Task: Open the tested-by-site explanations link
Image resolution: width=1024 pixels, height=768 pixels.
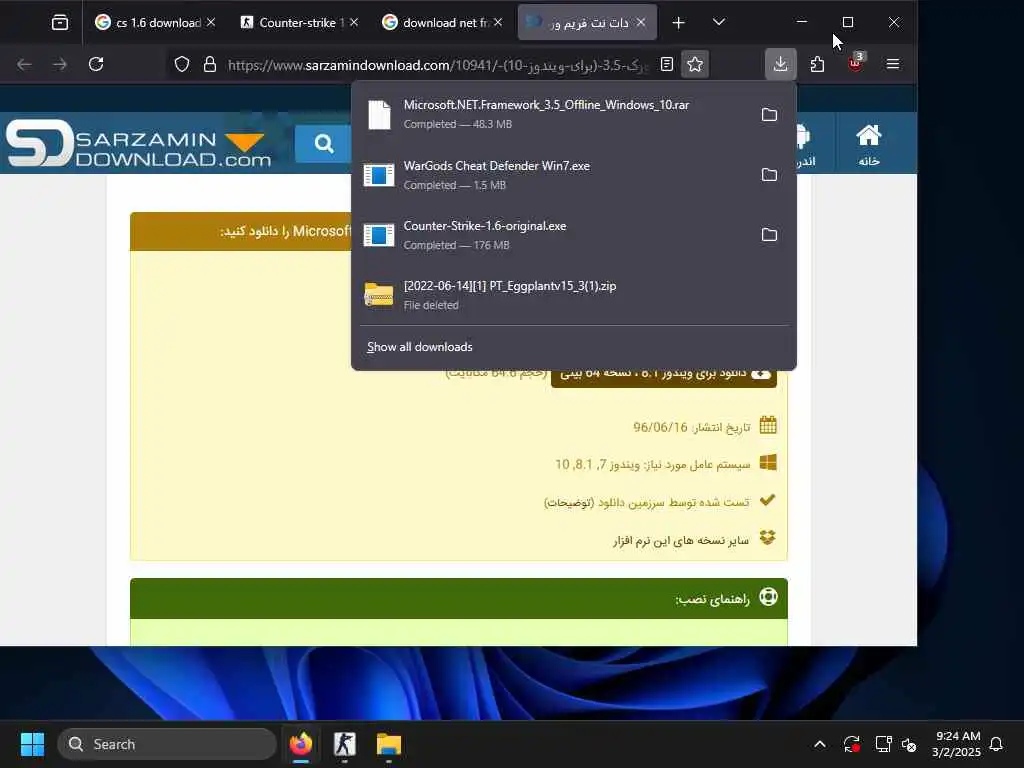Action: click(569, 502)
